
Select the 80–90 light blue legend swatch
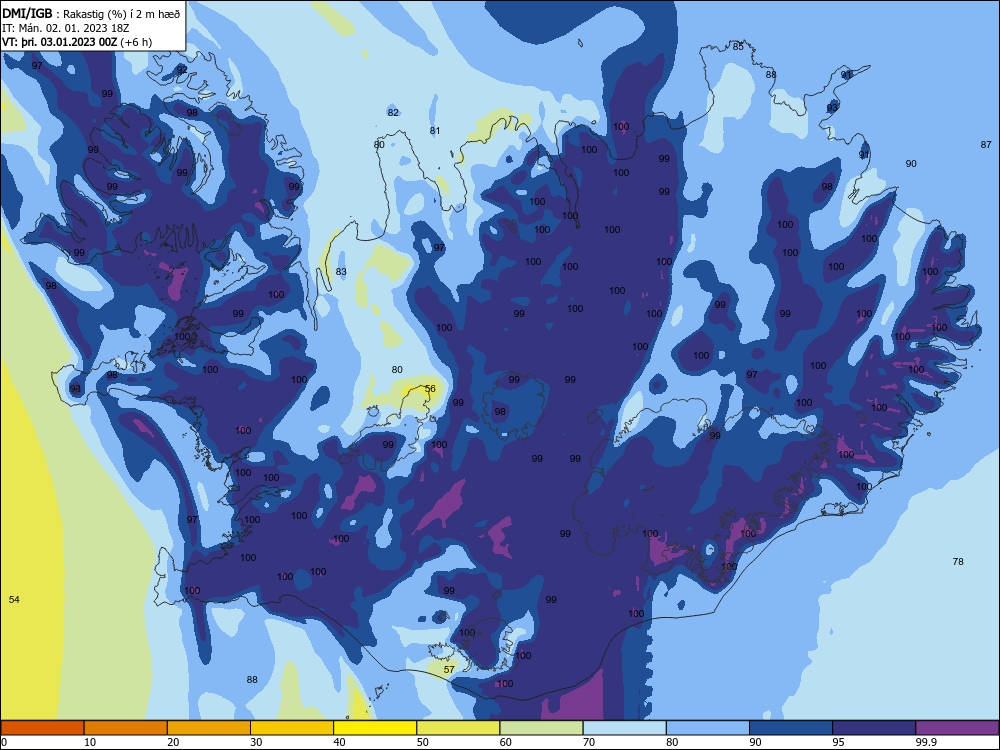tap(708, 728)
